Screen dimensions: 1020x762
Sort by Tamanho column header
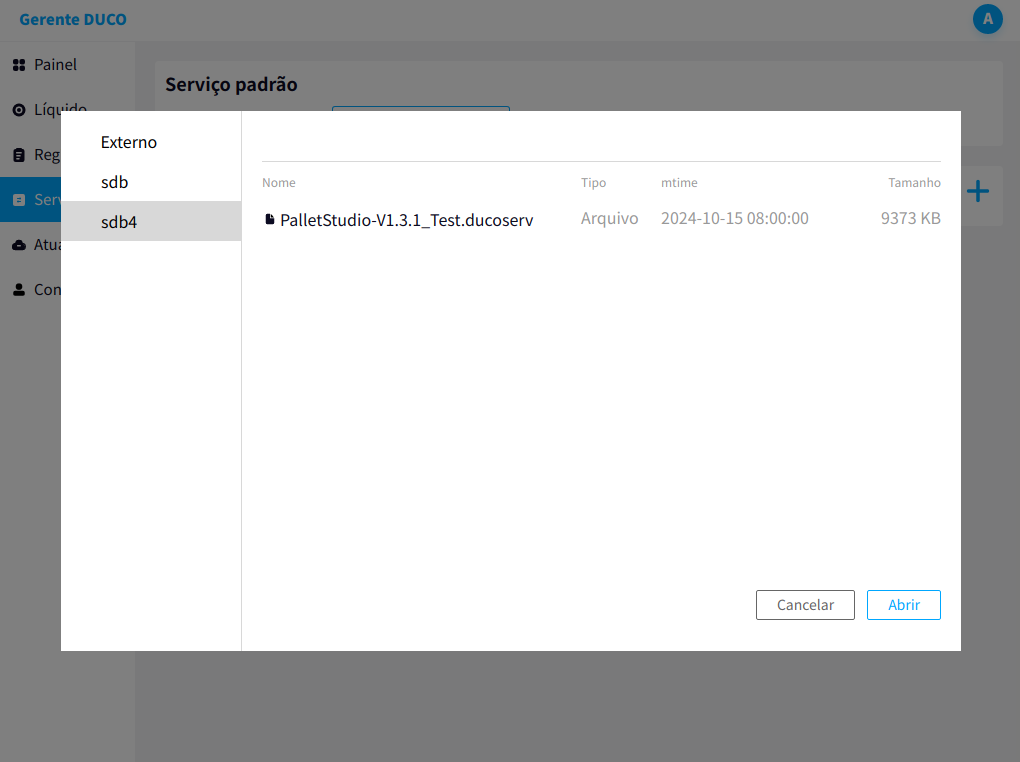point(914,183)
